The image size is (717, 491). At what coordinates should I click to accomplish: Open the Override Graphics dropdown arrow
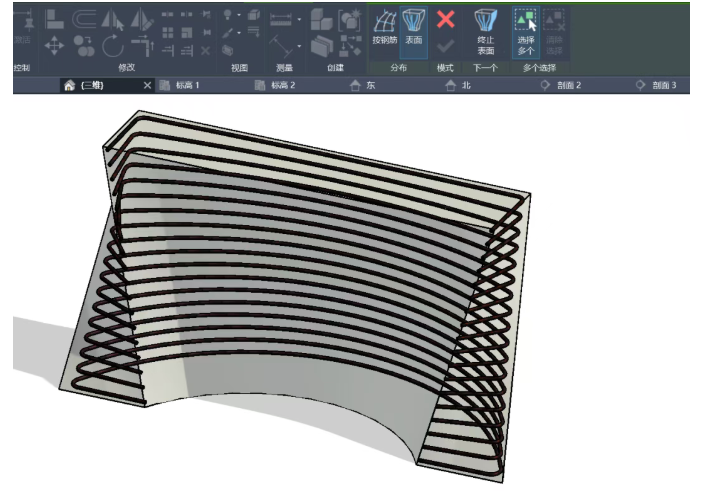[239, 33]
